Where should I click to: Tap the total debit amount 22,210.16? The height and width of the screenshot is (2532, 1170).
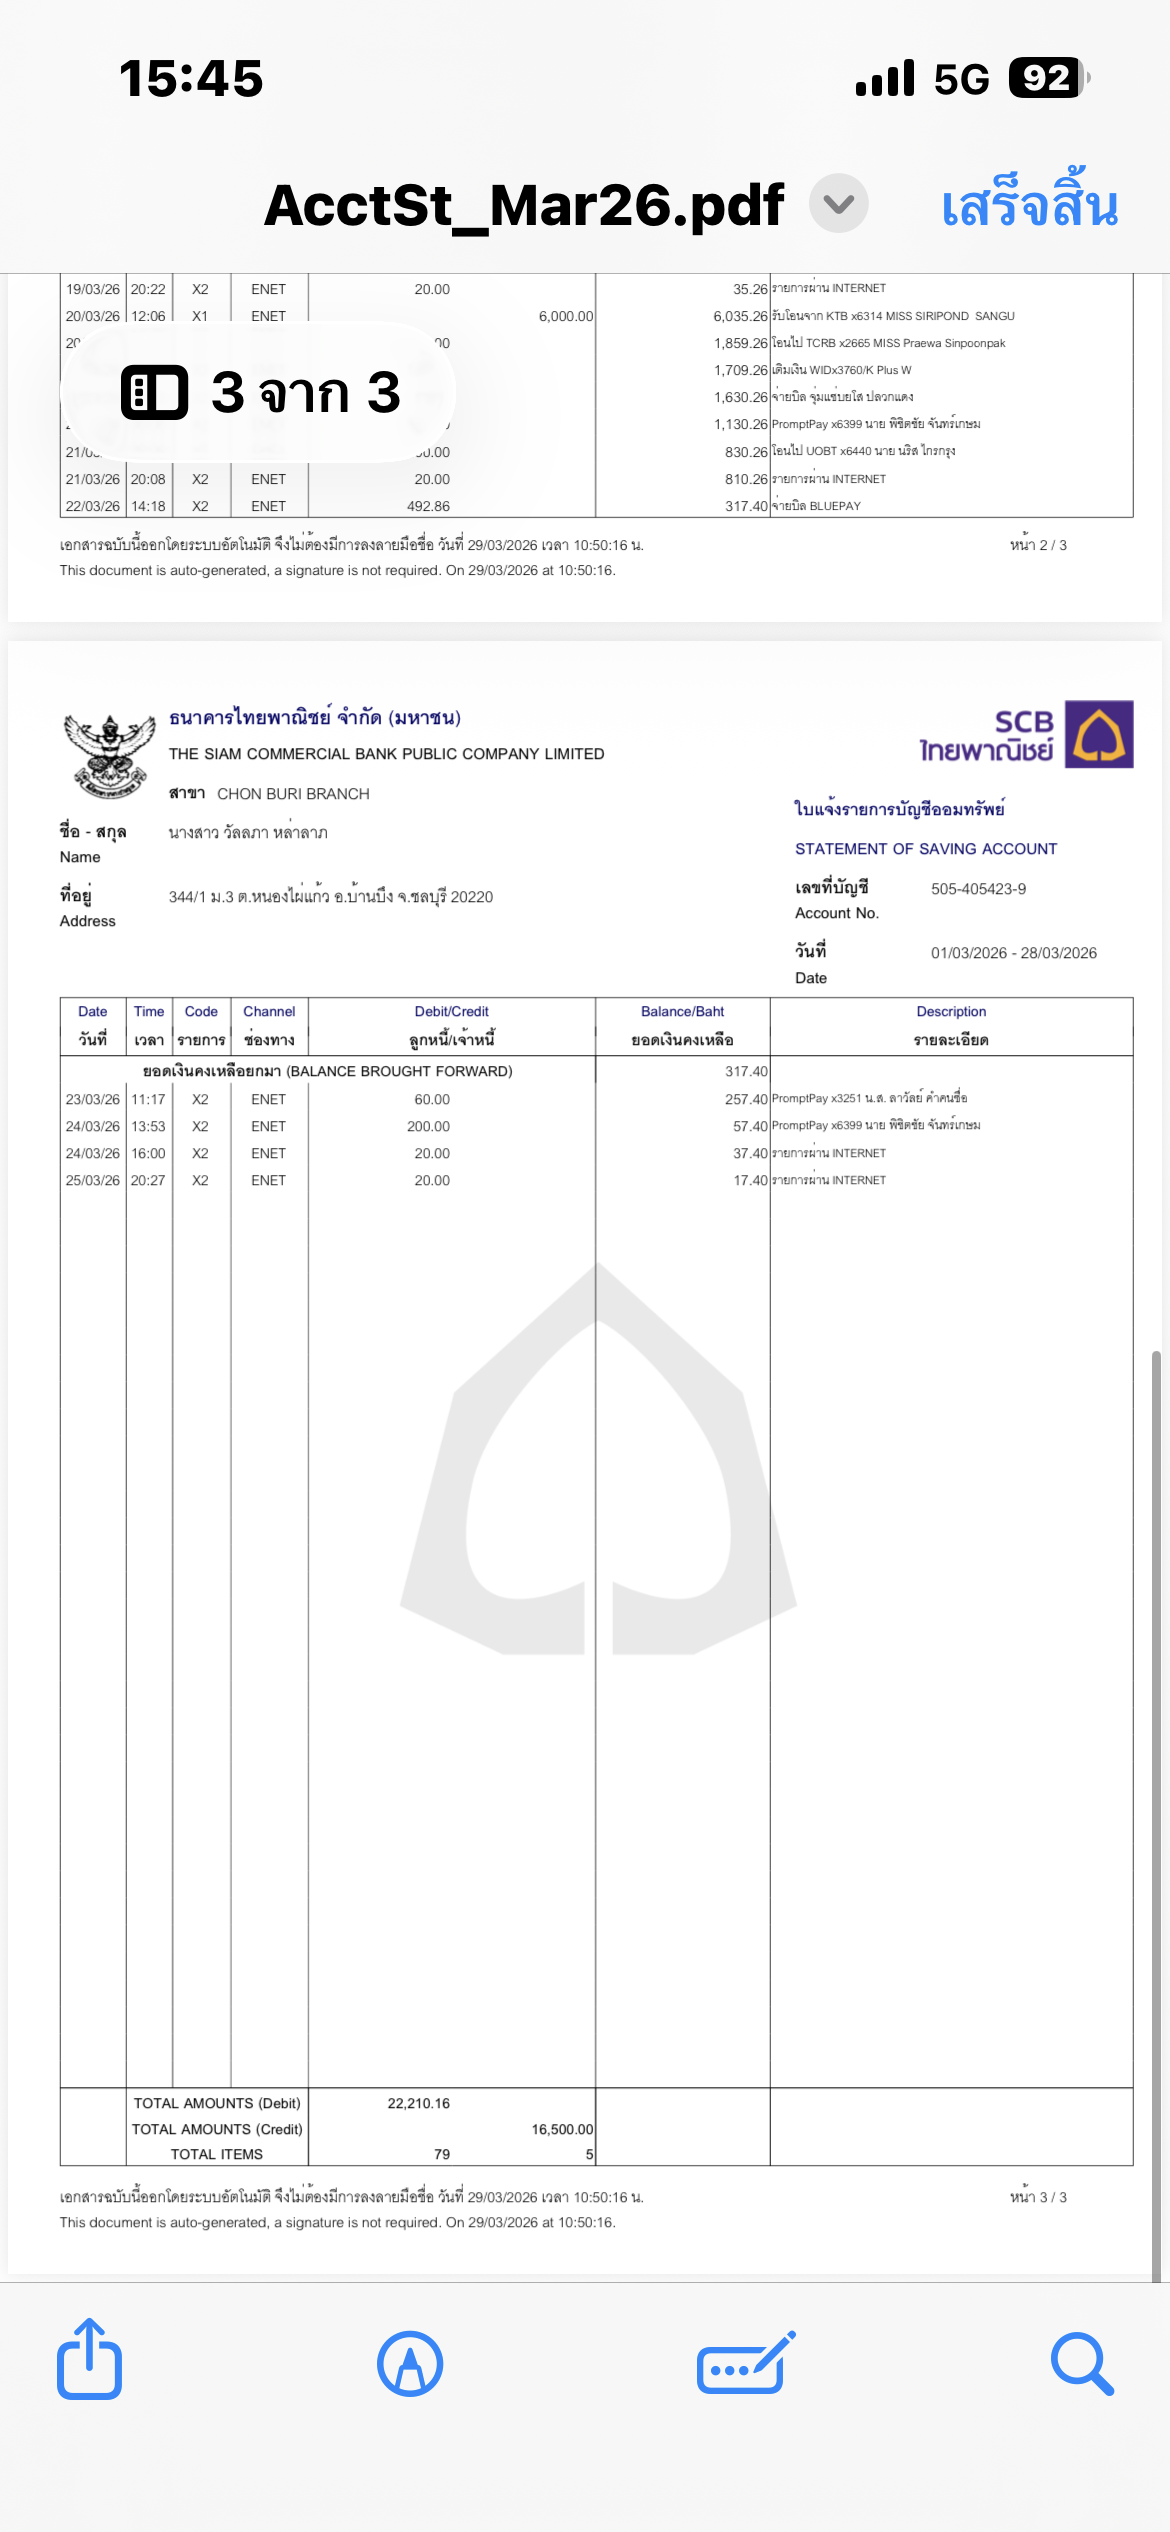click(418, 2103)
